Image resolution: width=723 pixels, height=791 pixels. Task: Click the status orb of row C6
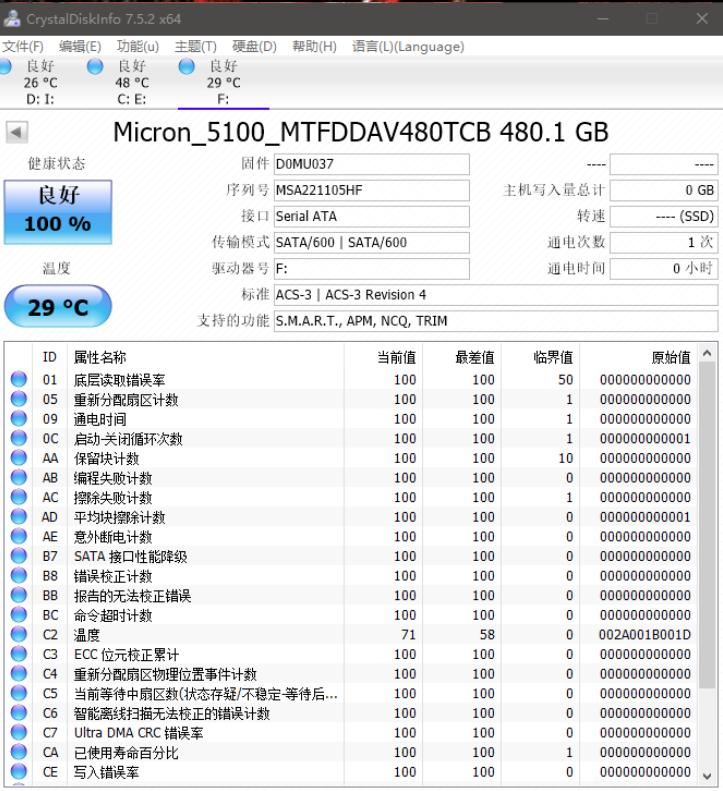point(19,713)
